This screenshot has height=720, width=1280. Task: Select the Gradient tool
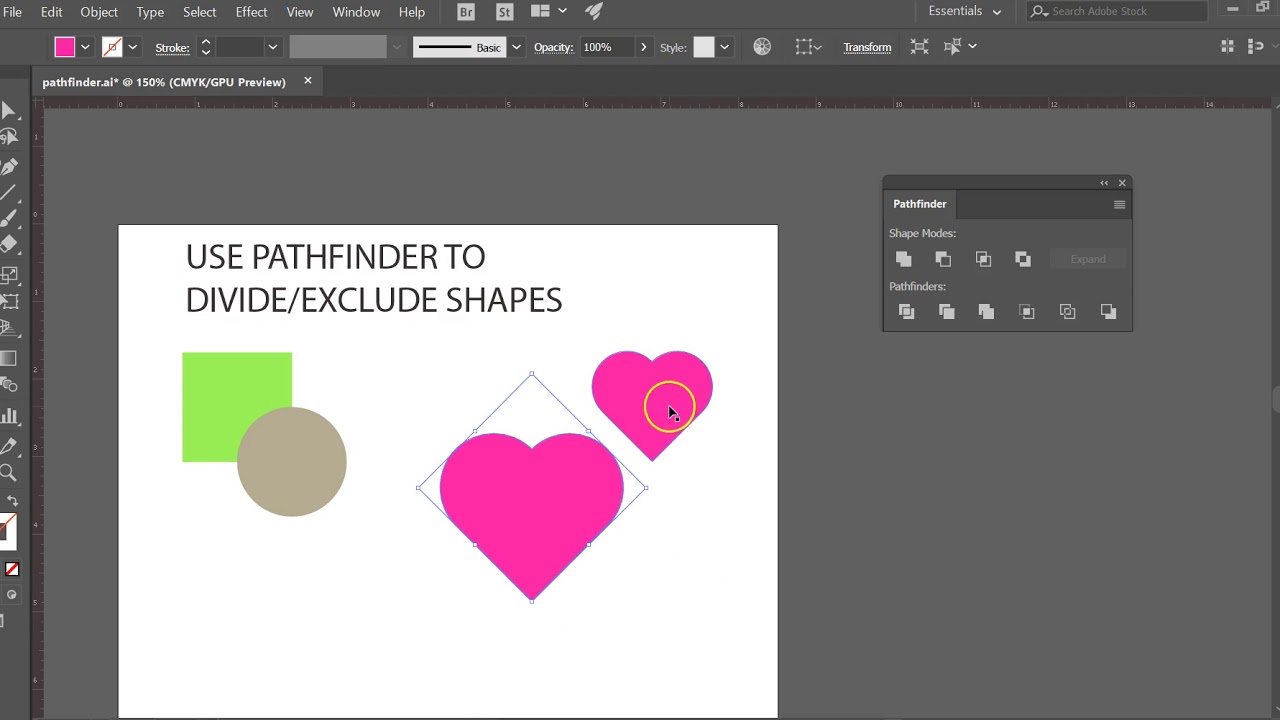coord(8,359)
